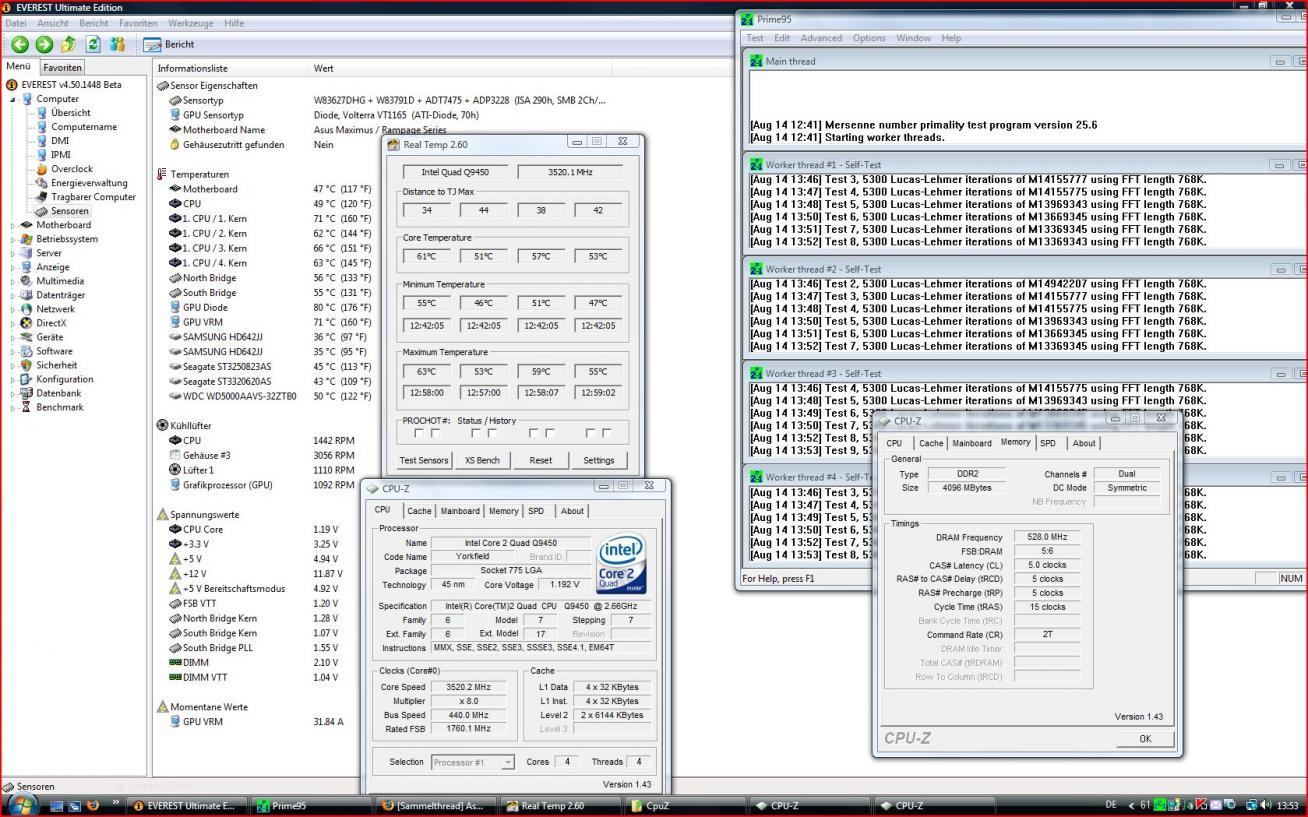Toggle last PROCHOT history checkbox in Real Temp
The image size is (1308, 817).
607,433
